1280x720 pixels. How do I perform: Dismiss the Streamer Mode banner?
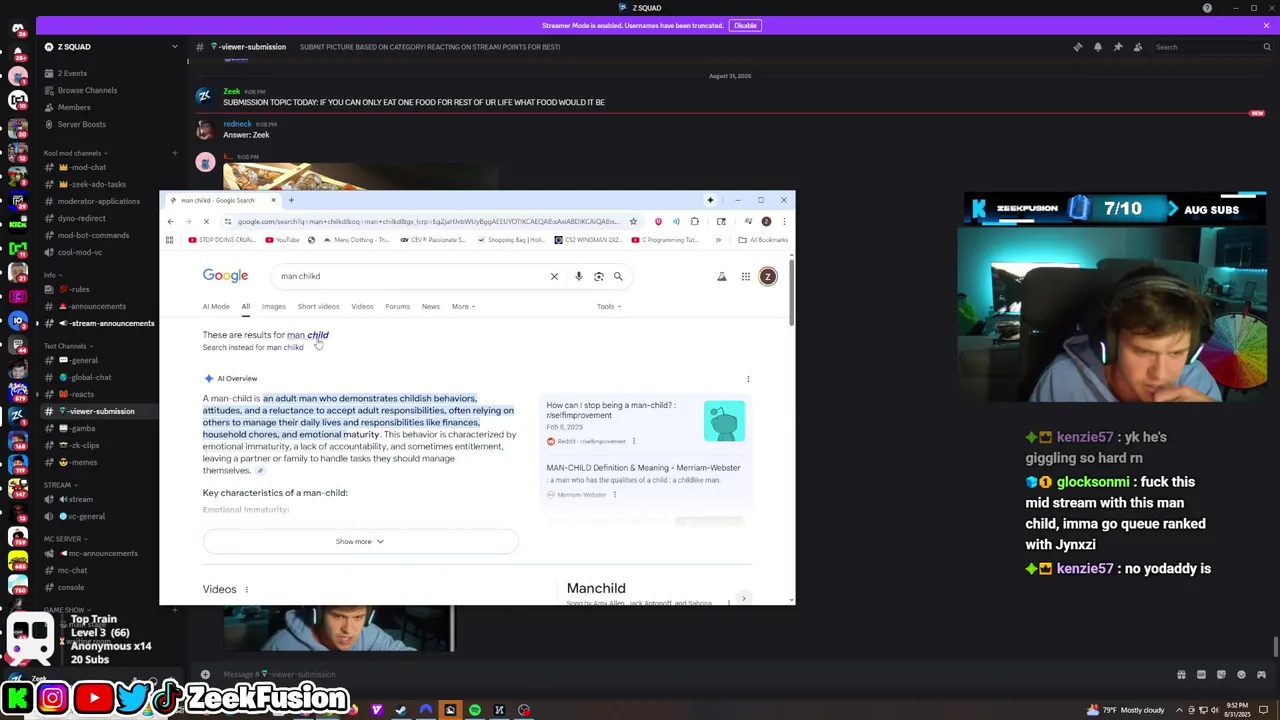[x=1266, y=25]
